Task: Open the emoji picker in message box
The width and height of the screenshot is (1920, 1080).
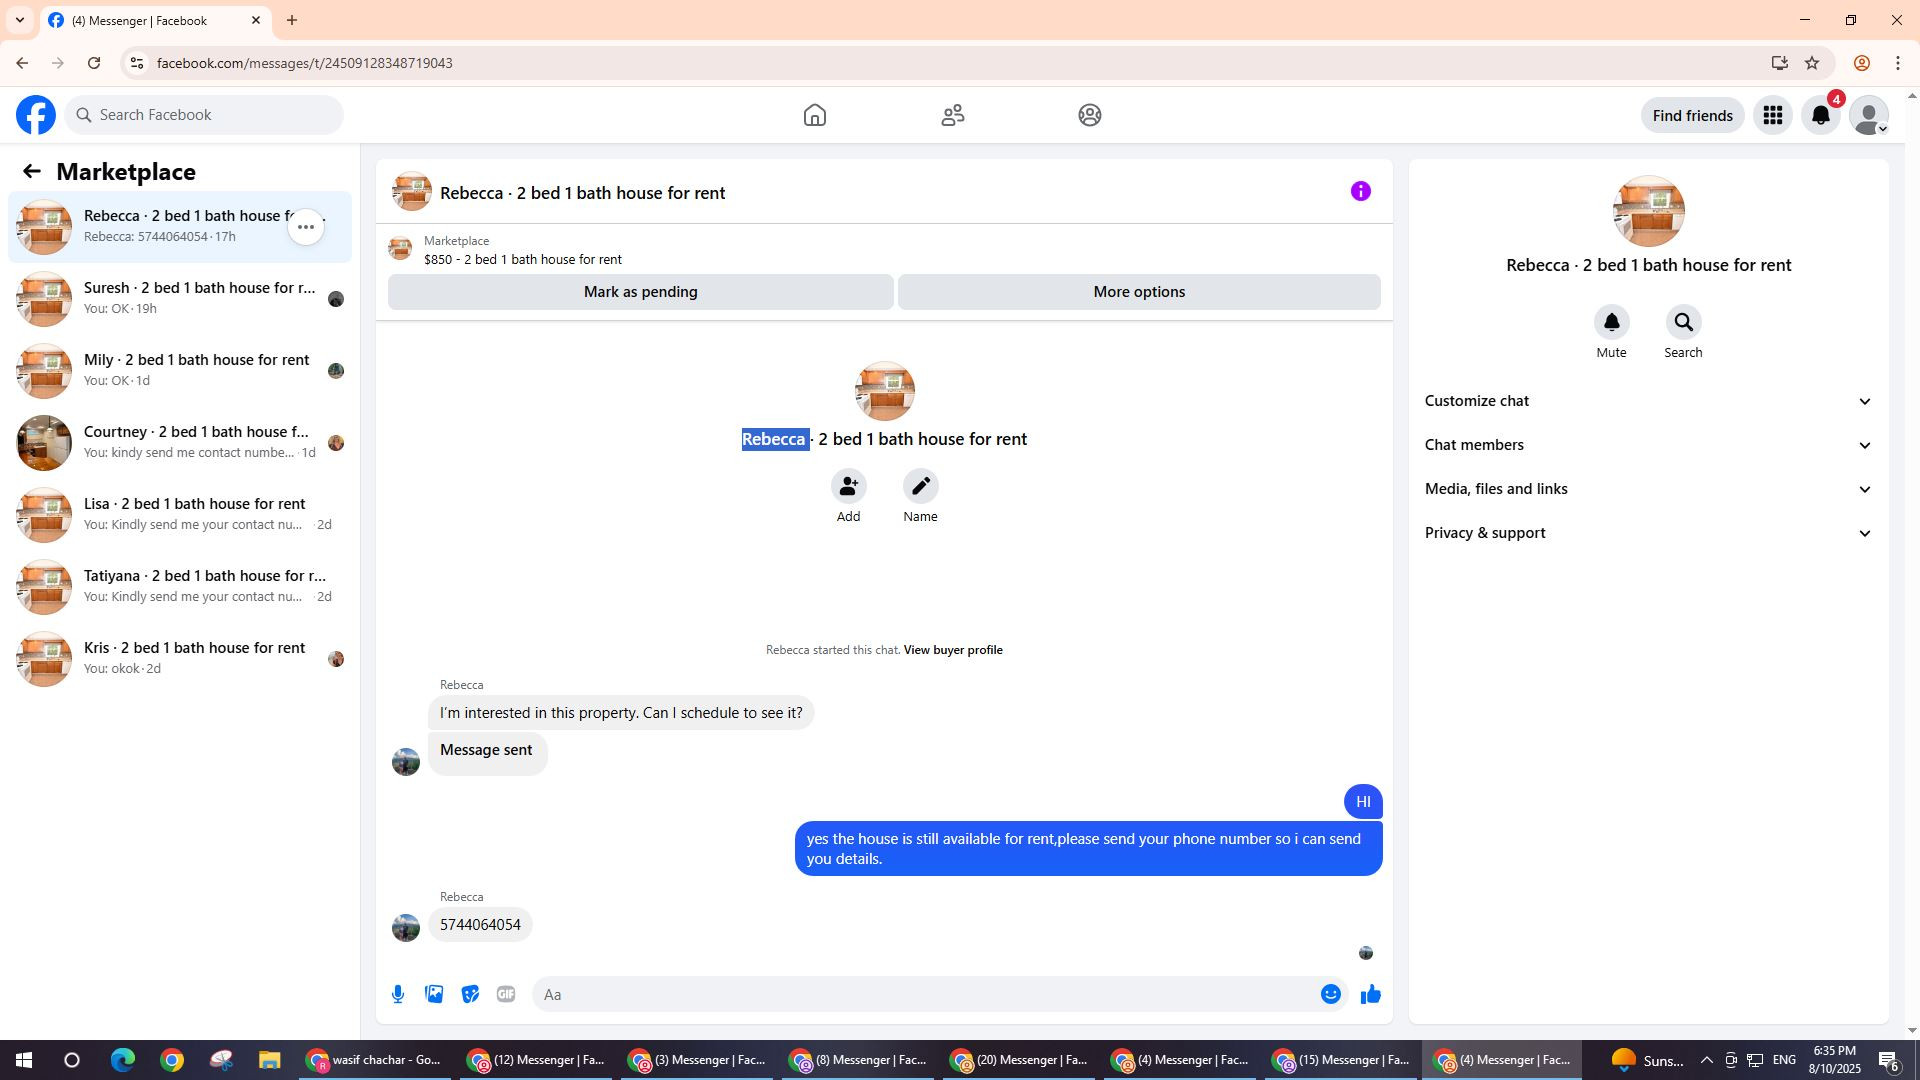Action: coord(1330,994)
